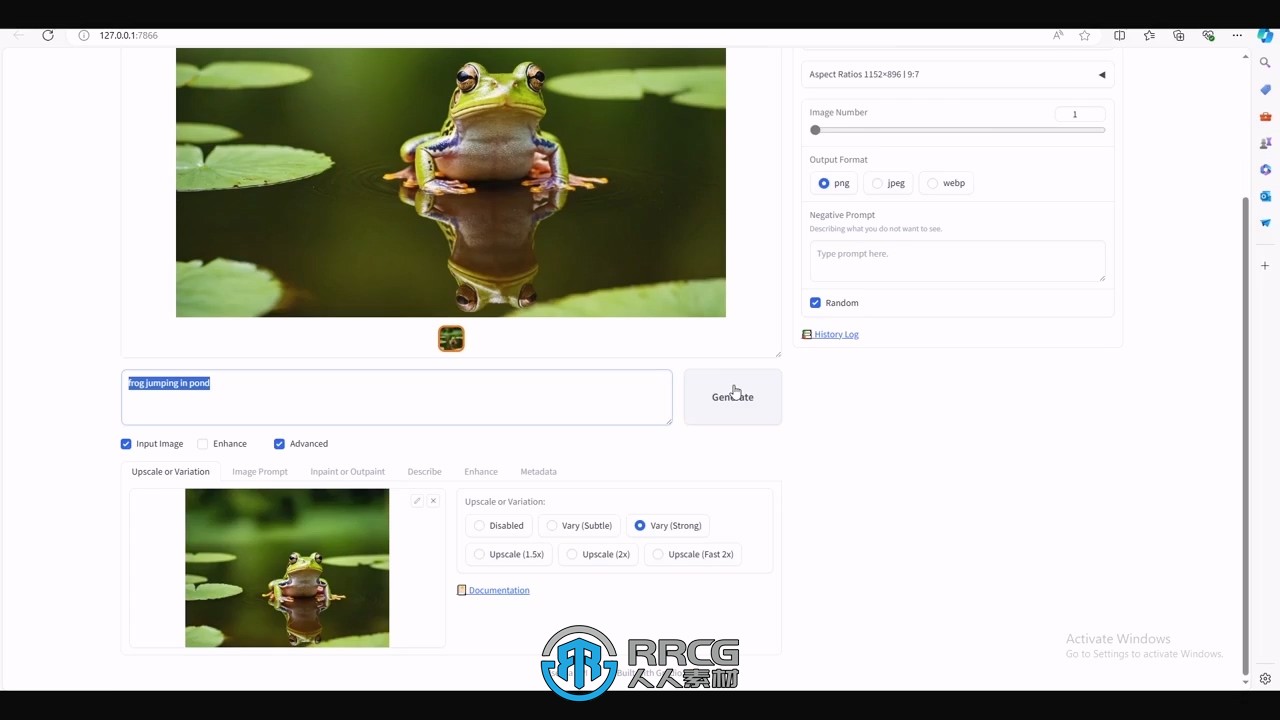Click the page vertical scrollbar thumb

[x=1245, y=435]
